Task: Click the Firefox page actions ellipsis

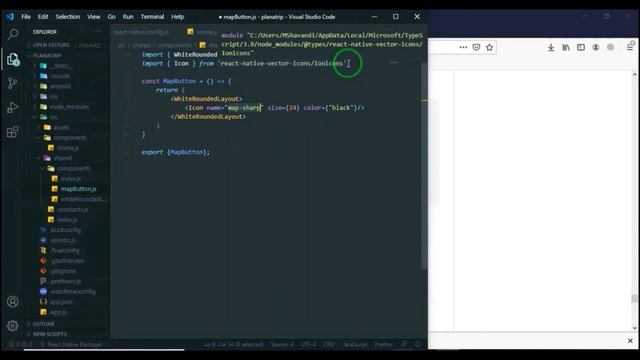Action: [463, 47]
